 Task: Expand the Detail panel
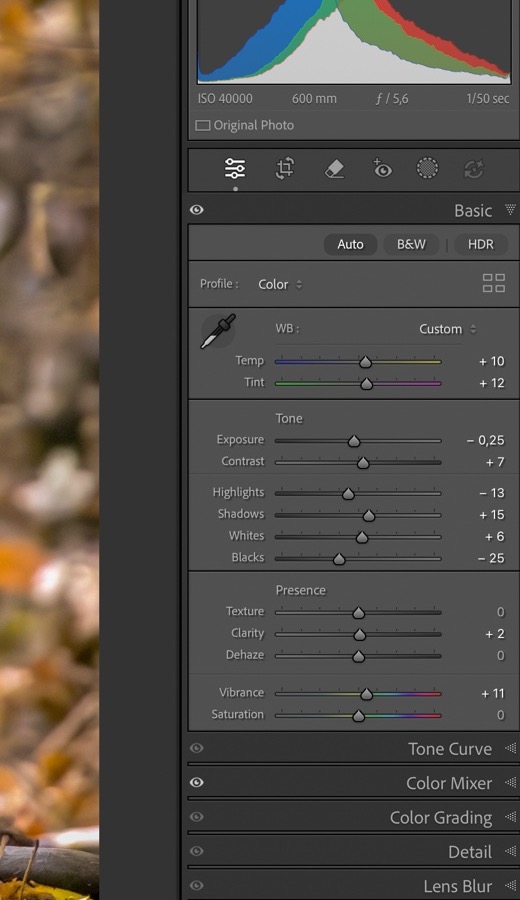click(510, 852)
